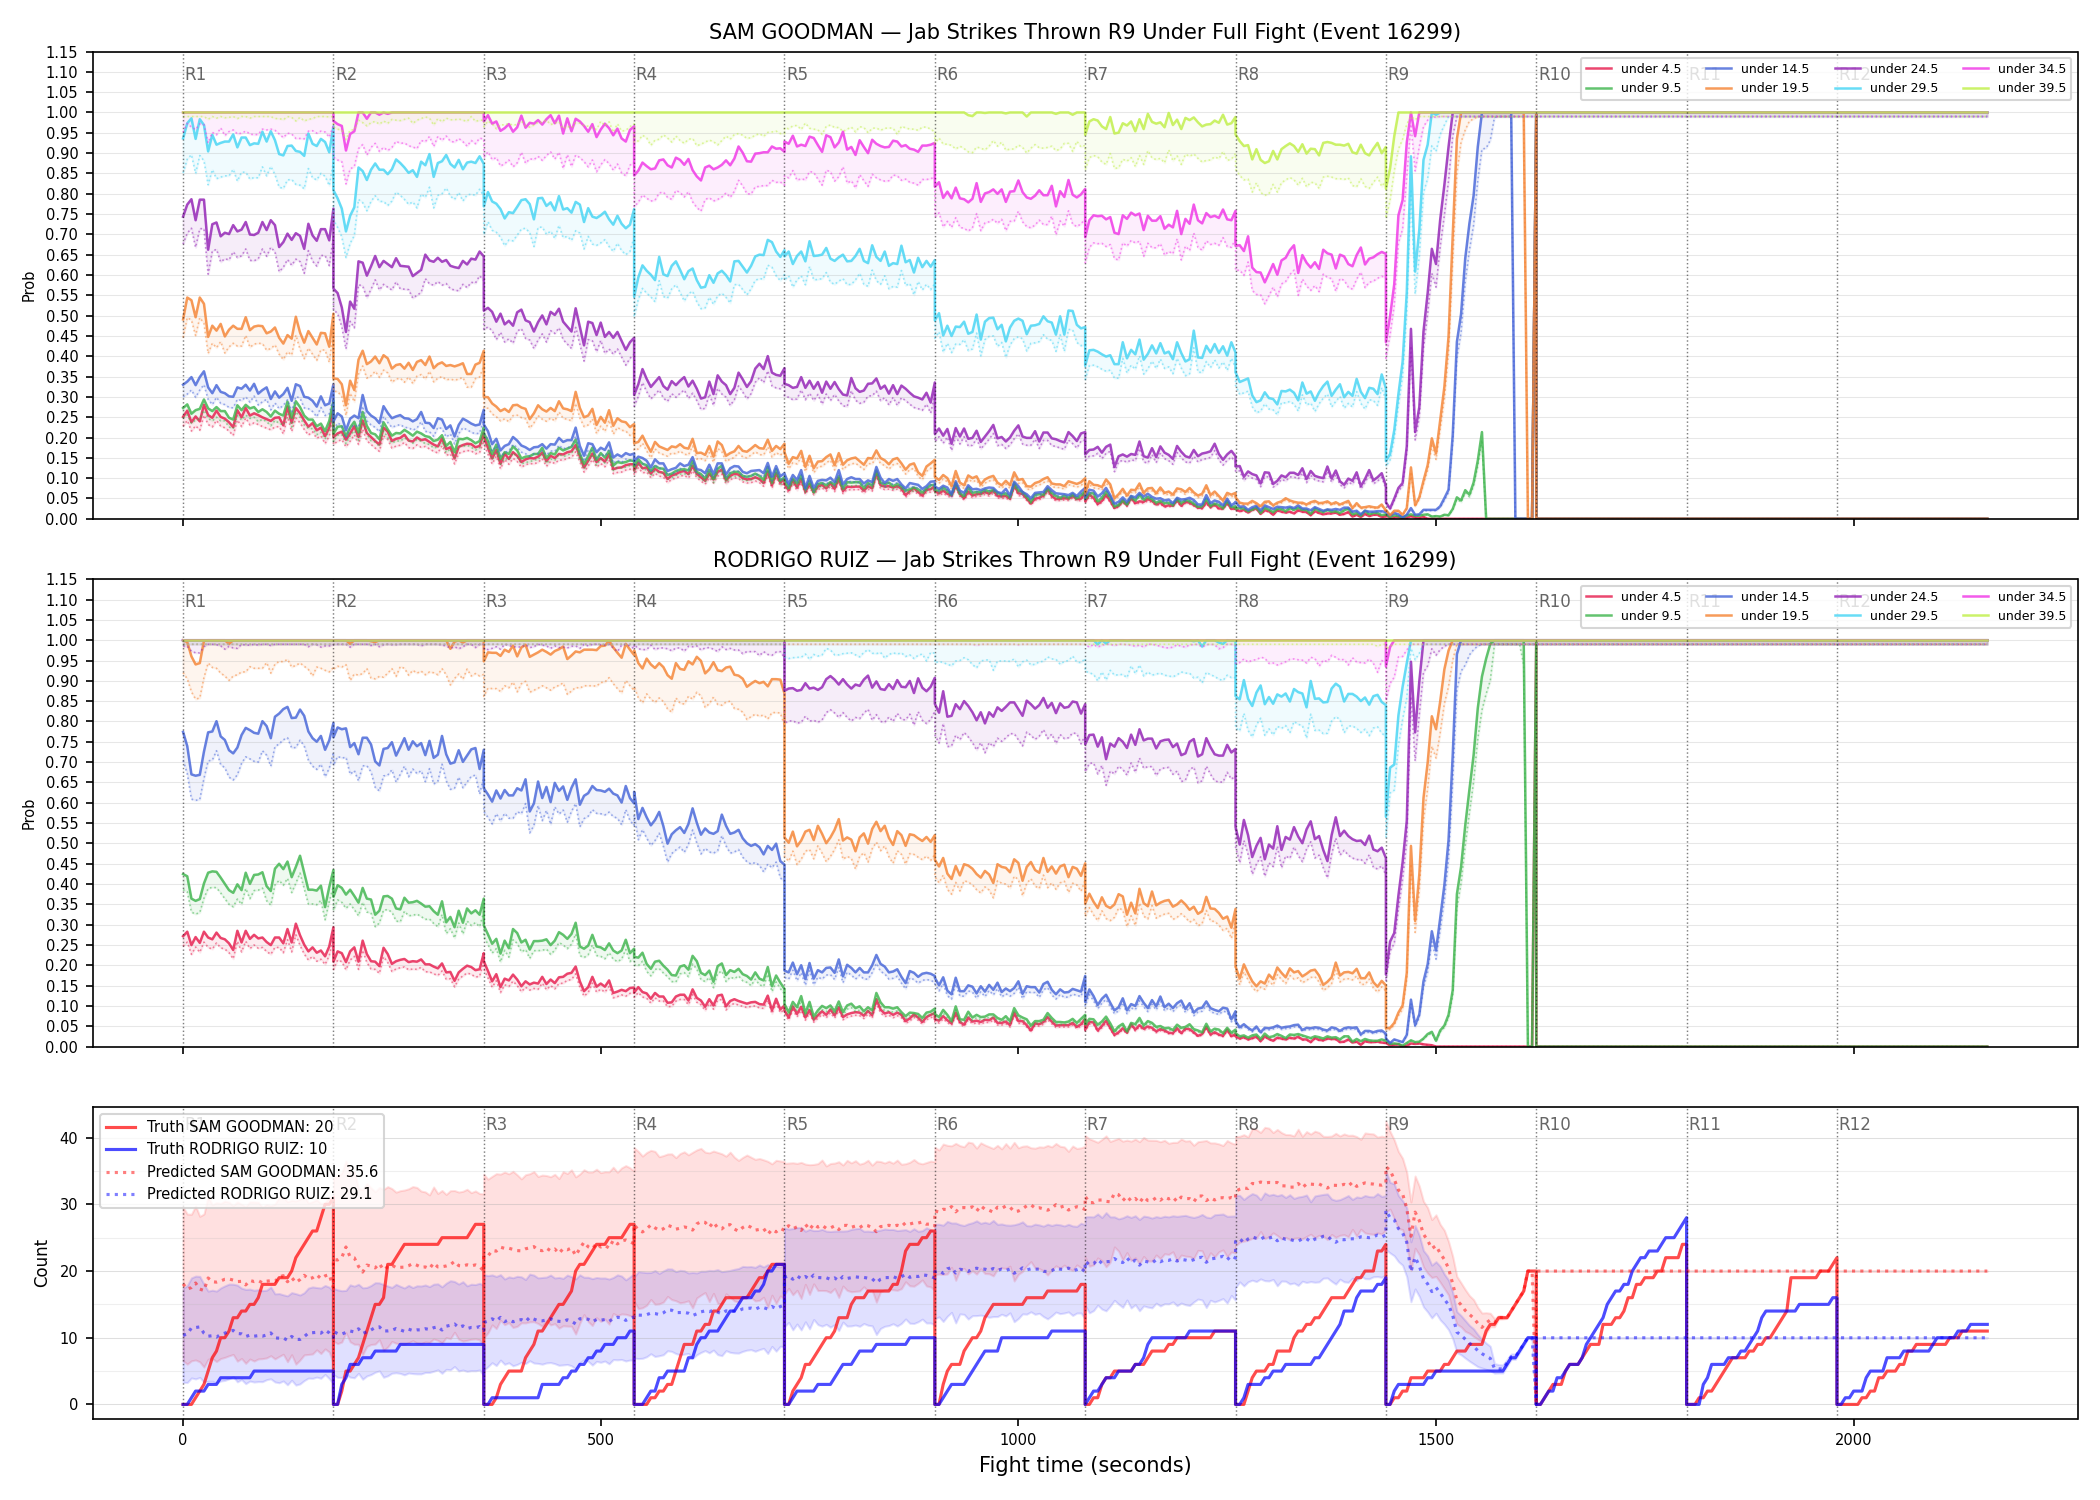Click the R3 round marker in the Count chart
The image size is (2100, 1500).
[x=496, y=1124]
